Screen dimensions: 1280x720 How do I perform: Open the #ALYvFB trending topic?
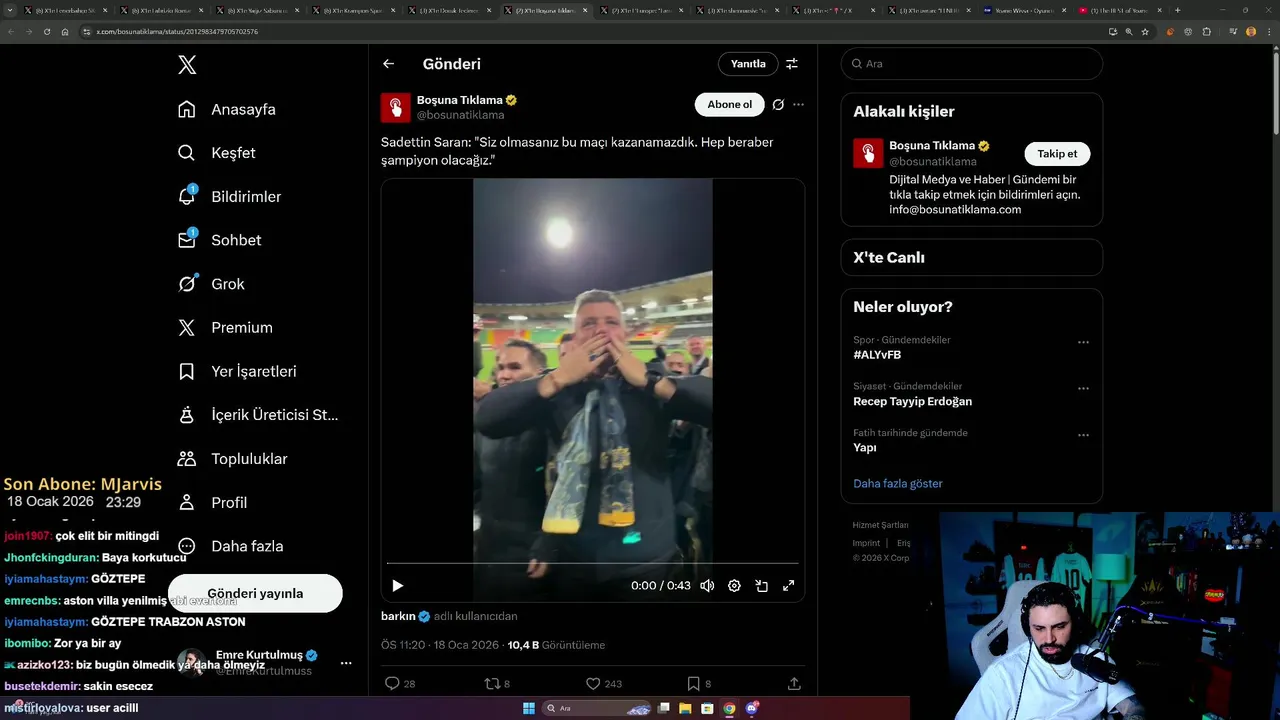pos(877,355)
